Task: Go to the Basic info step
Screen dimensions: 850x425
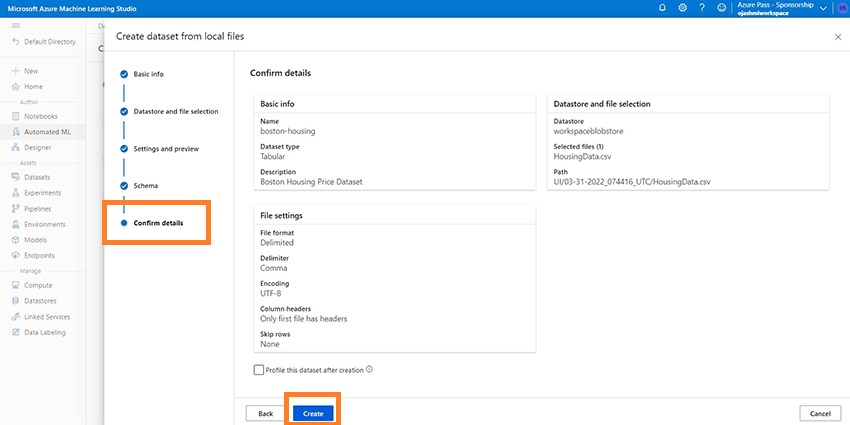Action: (x=148, y=74)
